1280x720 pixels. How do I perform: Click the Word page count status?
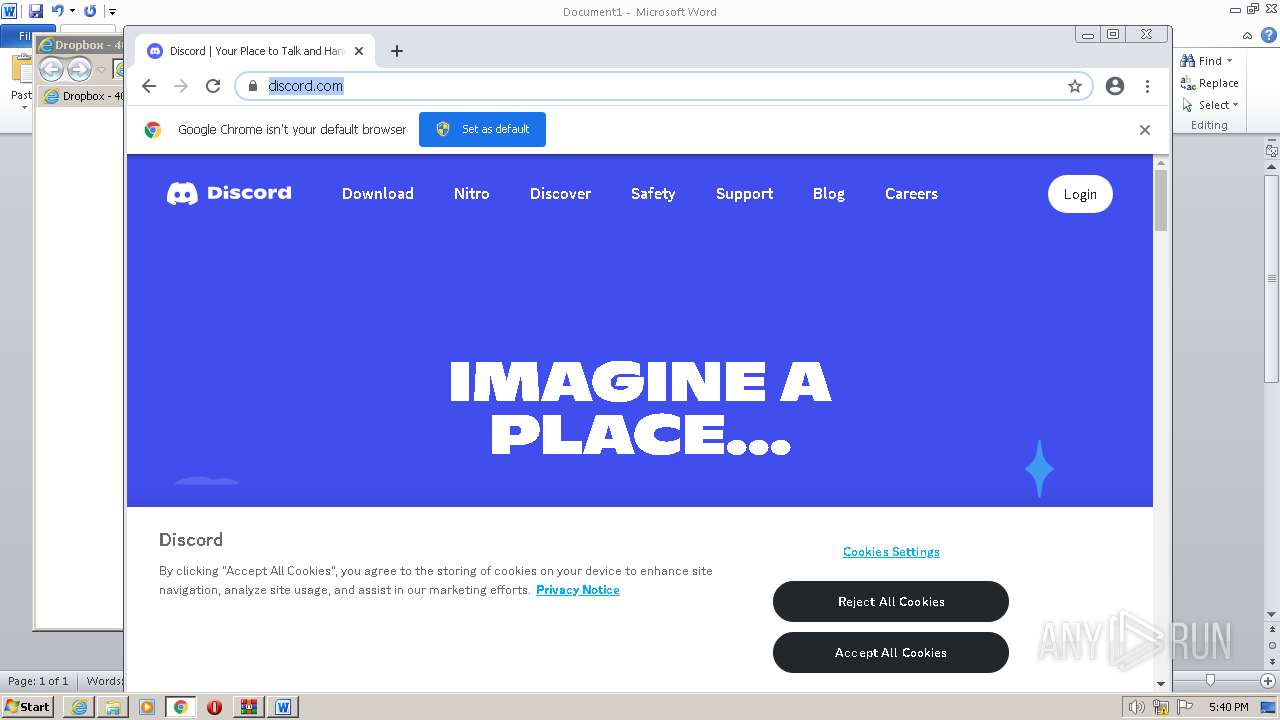[38, 681]
